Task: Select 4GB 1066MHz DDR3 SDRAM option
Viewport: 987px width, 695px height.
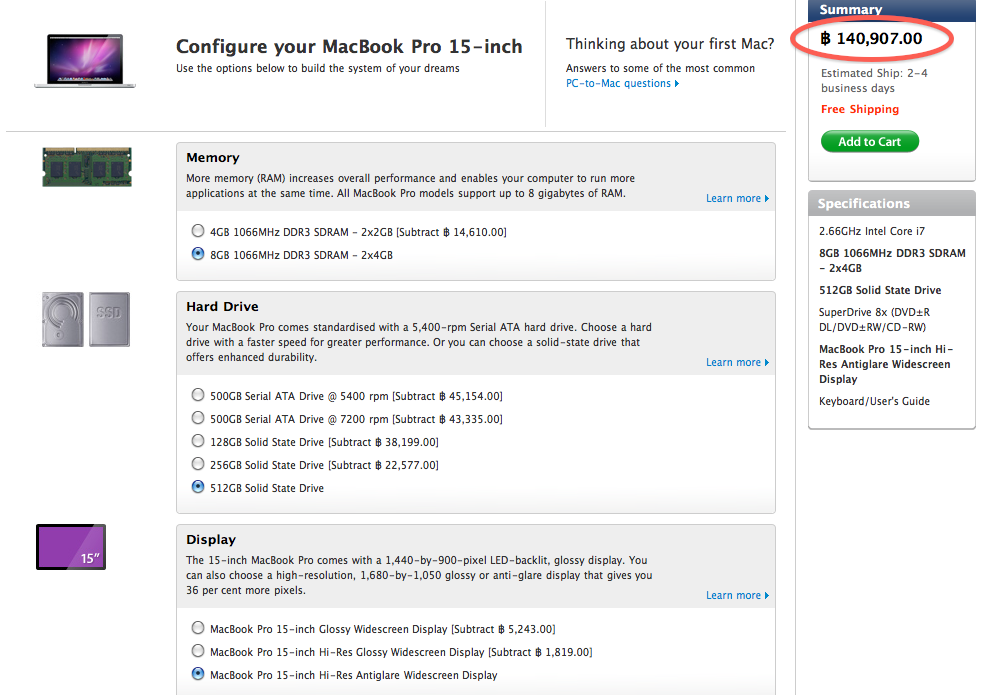Action: [x=198, y=232]
